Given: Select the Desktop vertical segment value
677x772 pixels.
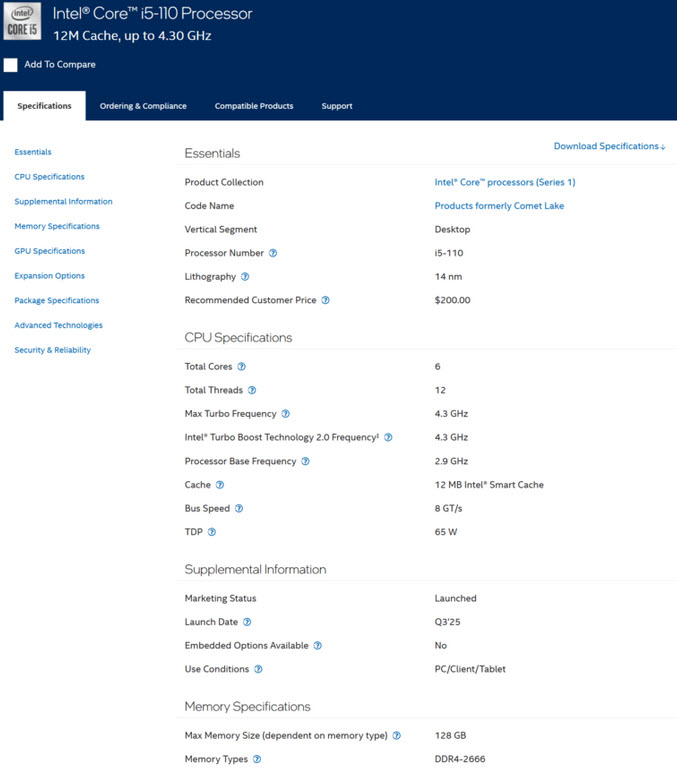Looking at the screenshot, I should pos(452,229).
